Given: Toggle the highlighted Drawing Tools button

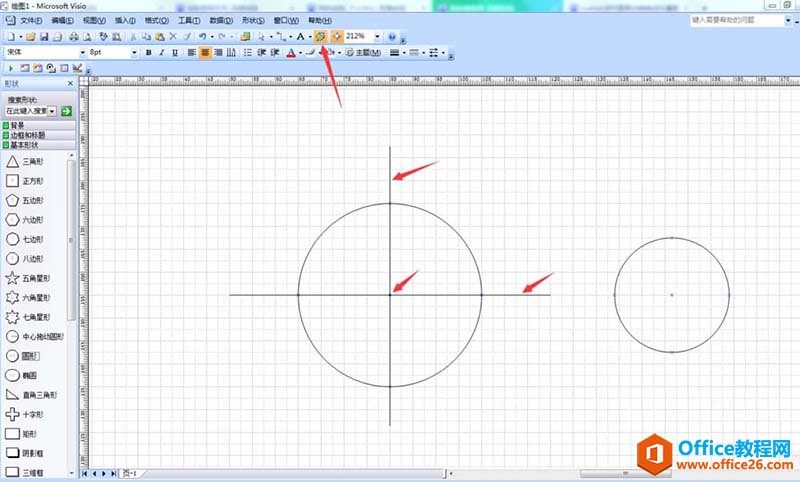Looking at the screenshot, I should [x=320, y=37].
